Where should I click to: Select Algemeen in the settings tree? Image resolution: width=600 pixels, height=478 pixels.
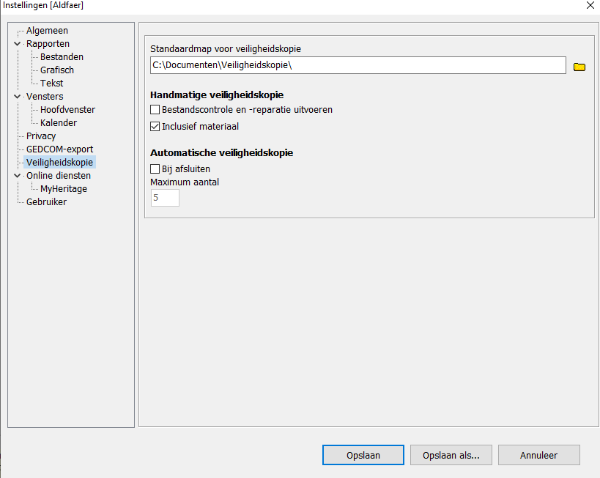click(x=47, y=31)
